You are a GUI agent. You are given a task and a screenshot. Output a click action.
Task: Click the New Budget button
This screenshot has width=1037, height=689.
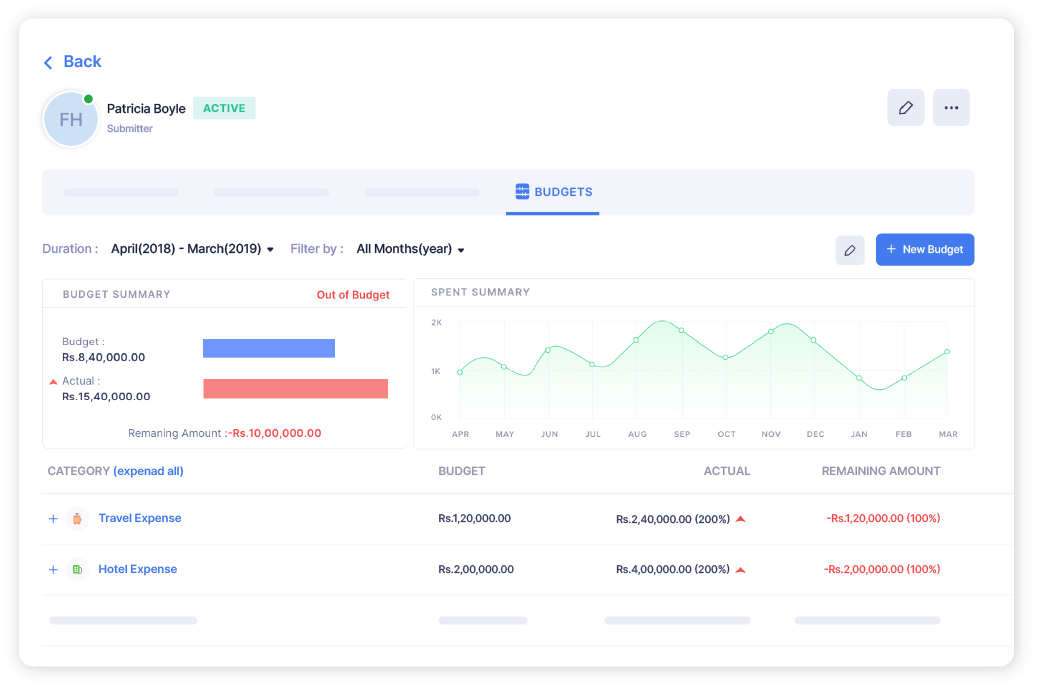(924, 249)
